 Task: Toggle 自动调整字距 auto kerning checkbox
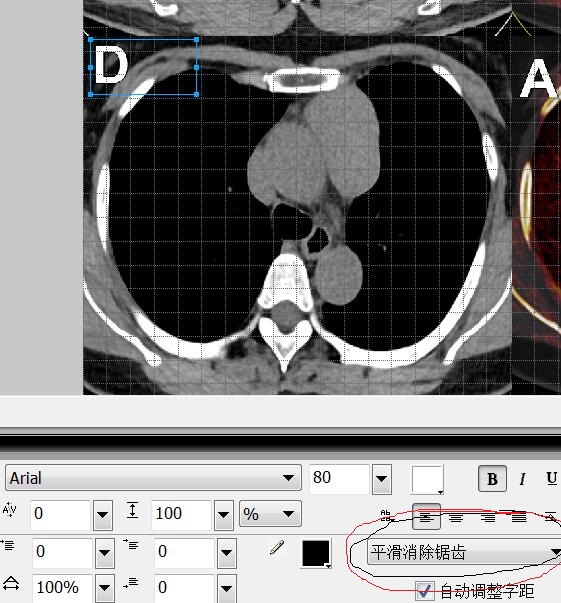click(425, 591)
